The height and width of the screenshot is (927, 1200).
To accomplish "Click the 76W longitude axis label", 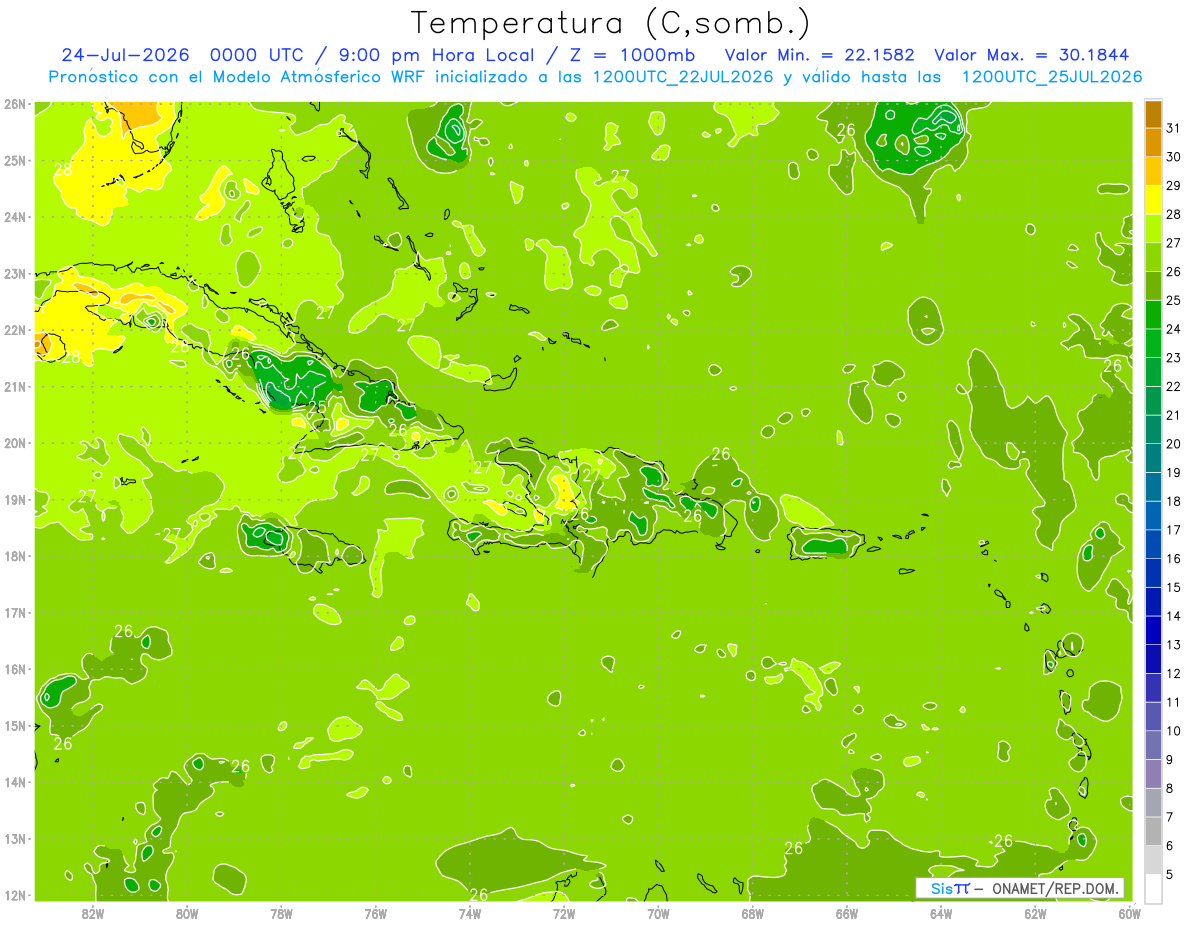I will pos(376,912).
